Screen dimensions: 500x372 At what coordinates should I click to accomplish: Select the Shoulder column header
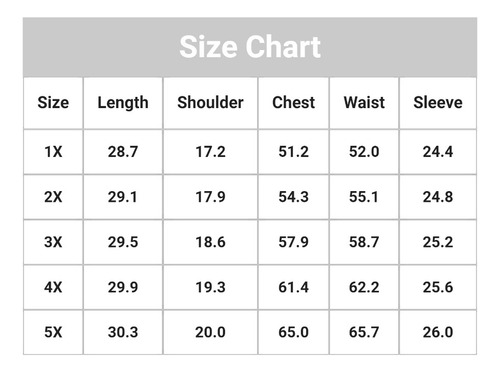pyautogui.click(x=210, y=103)
